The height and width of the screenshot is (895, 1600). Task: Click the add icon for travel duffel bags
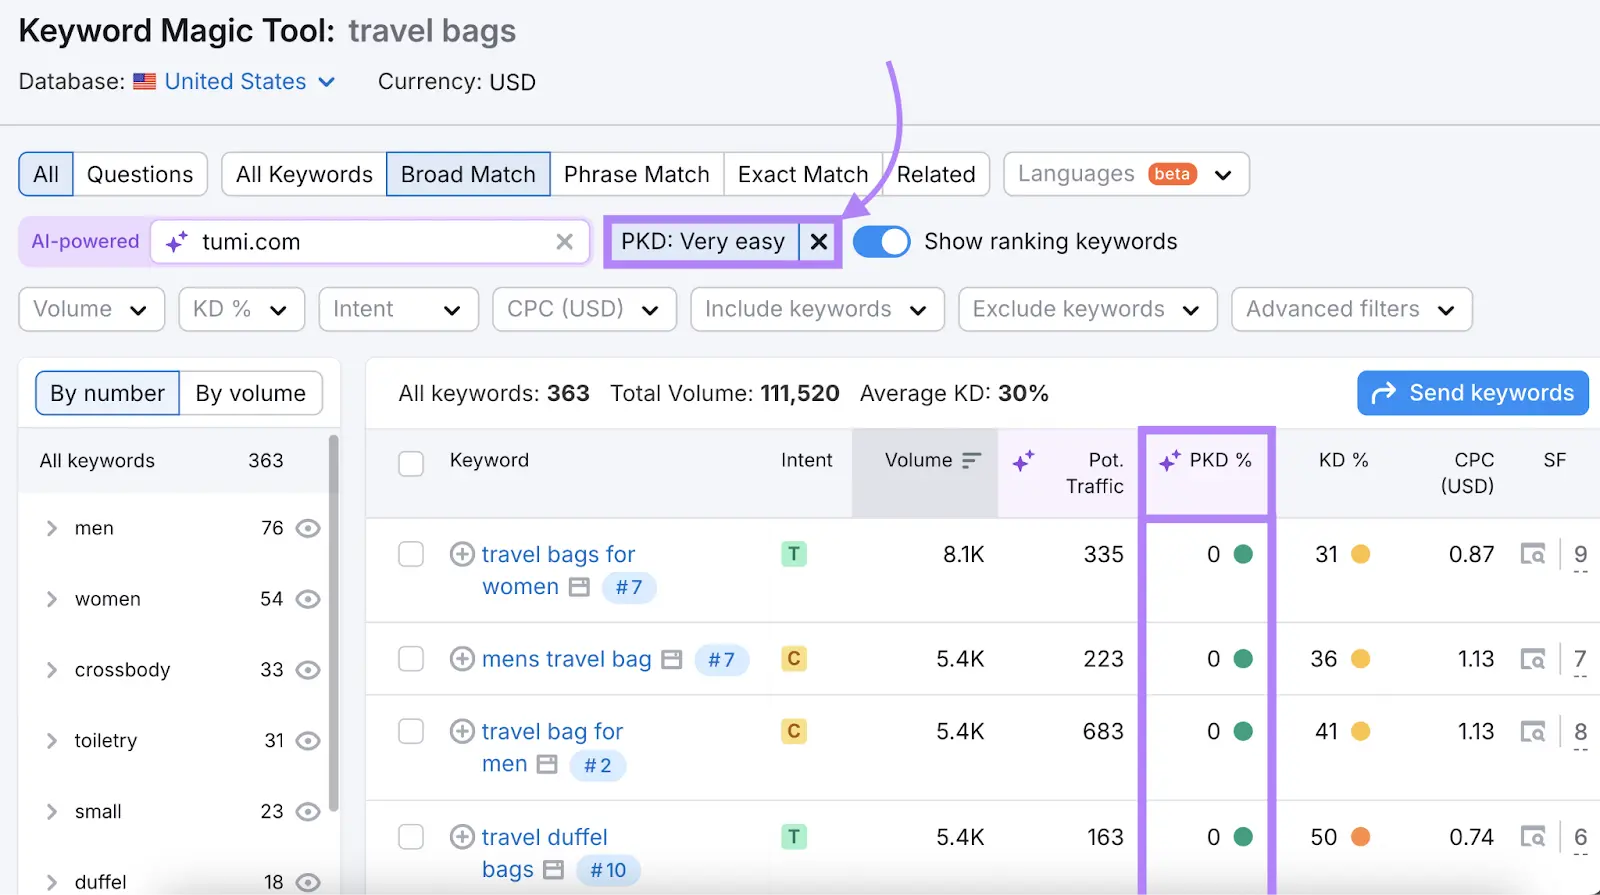coord(462,837)
